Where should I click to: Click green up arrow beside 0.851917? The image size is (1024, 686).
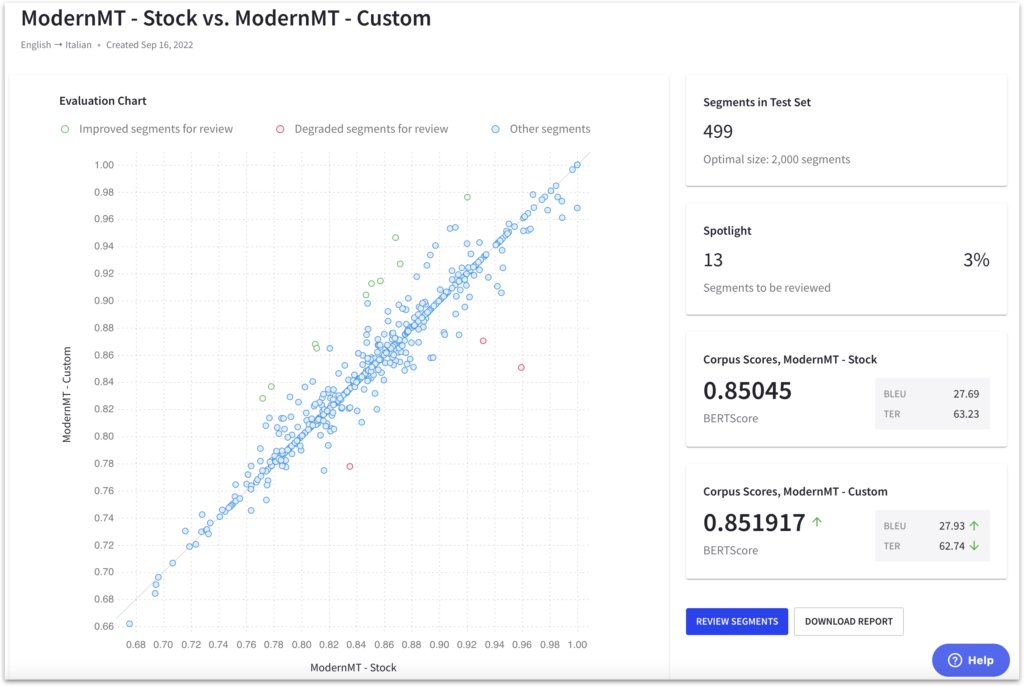click(817, 521)
